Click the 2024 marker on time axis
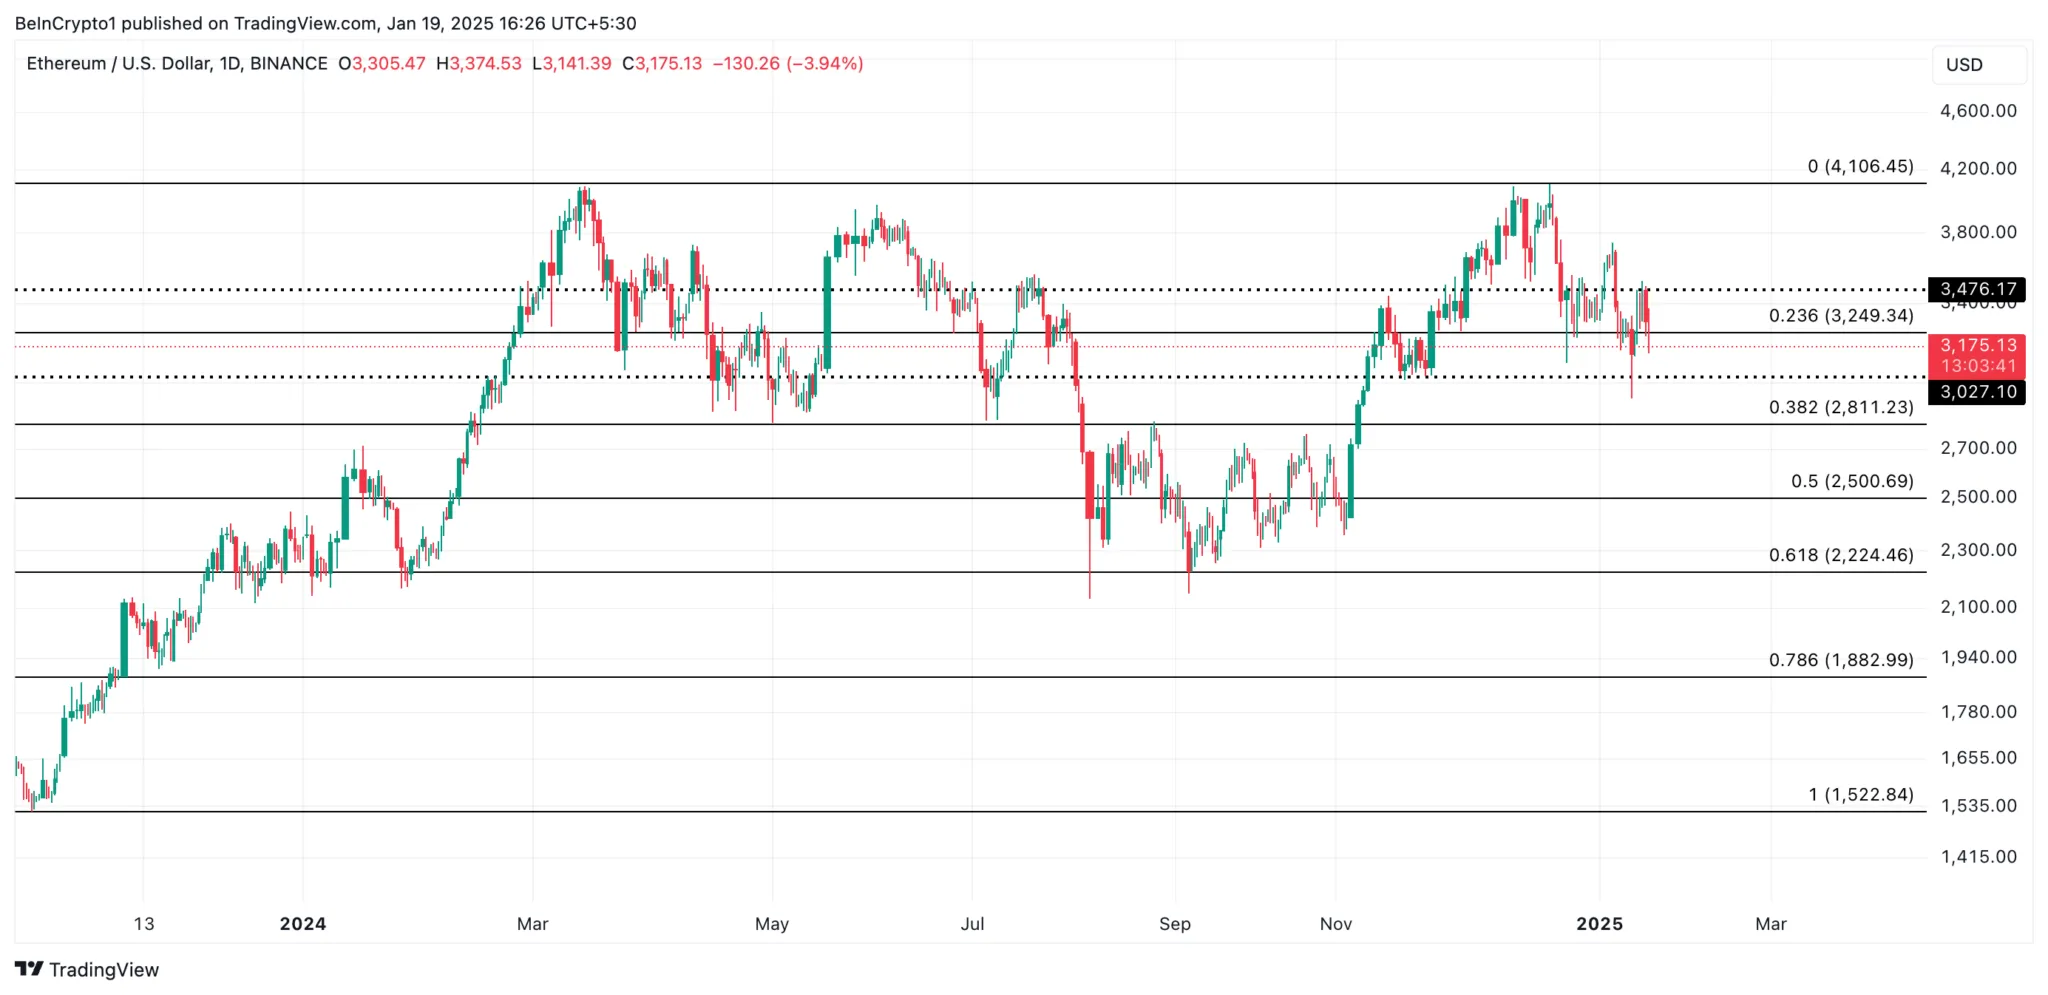Viewport: 2048px width, 995px height. pyautogui.click(x=303, y=924)
